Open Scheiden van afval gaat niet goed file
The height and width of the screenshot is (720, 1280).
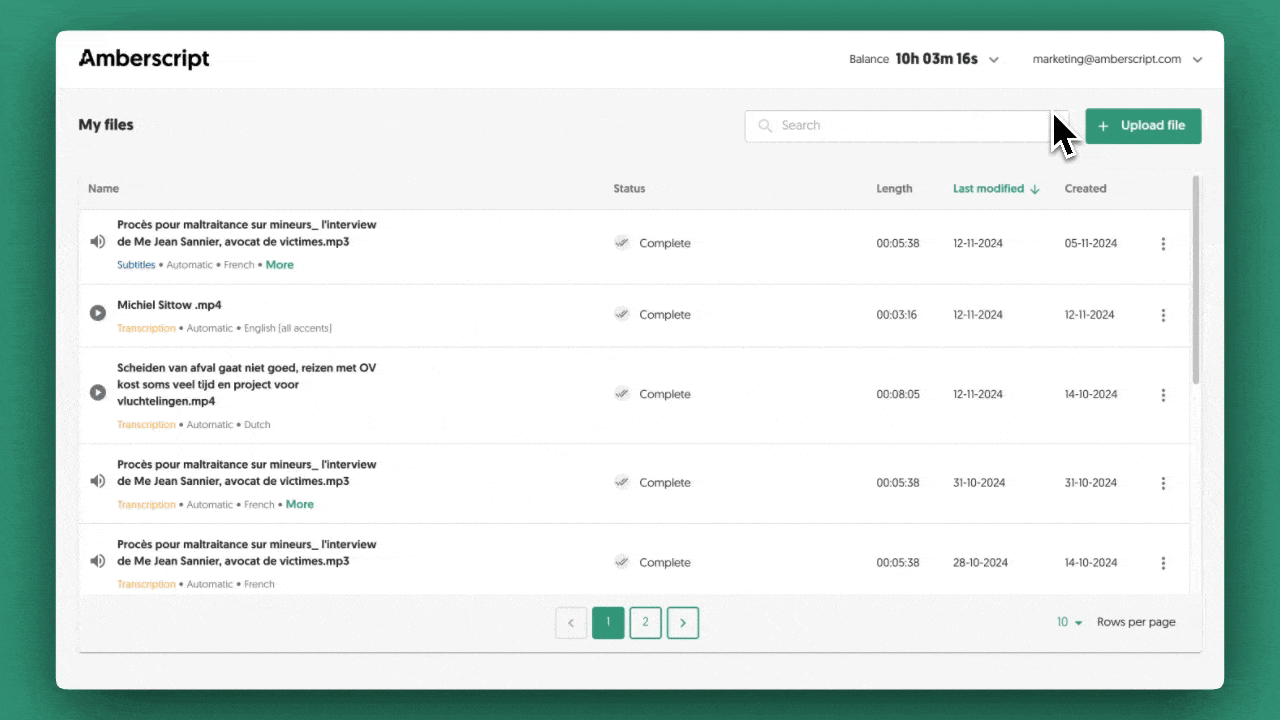(x=246, y=384)
